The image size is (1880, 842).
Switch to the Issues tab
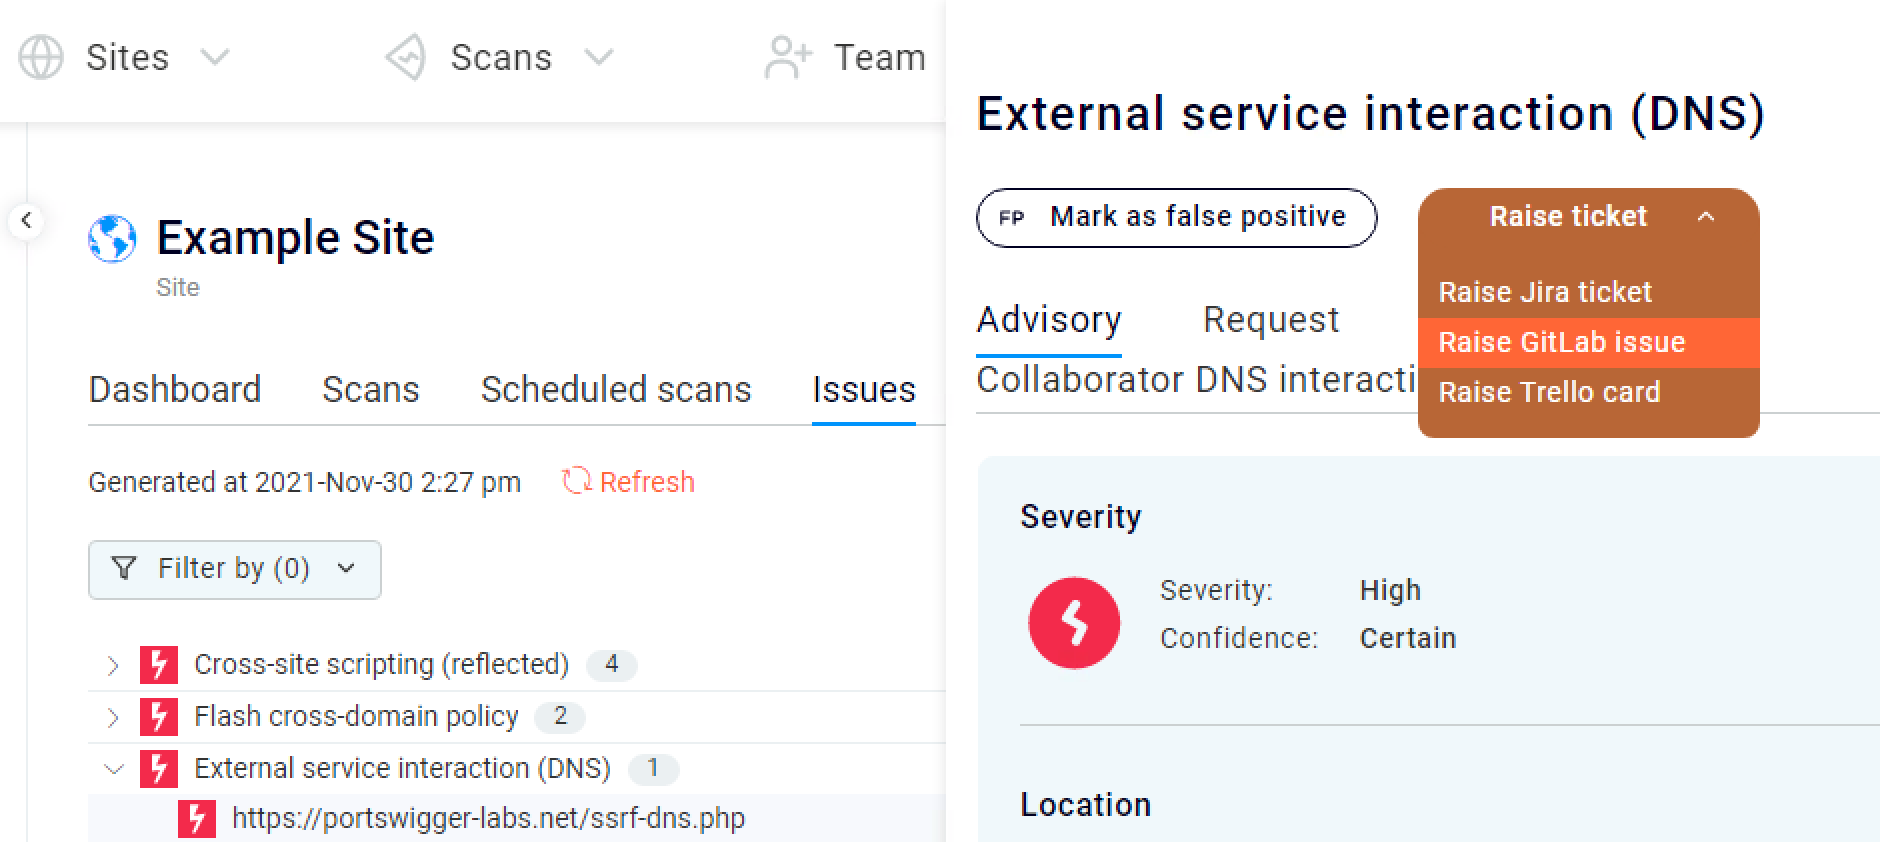click(864, 389)
